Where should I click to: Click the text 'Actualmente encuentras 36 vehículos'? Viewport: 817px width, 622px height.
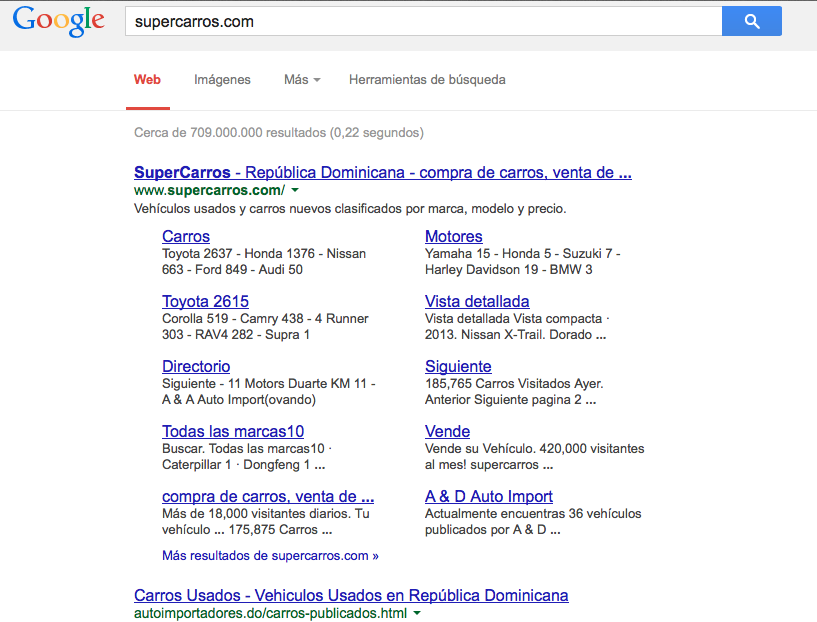[533, 514]
